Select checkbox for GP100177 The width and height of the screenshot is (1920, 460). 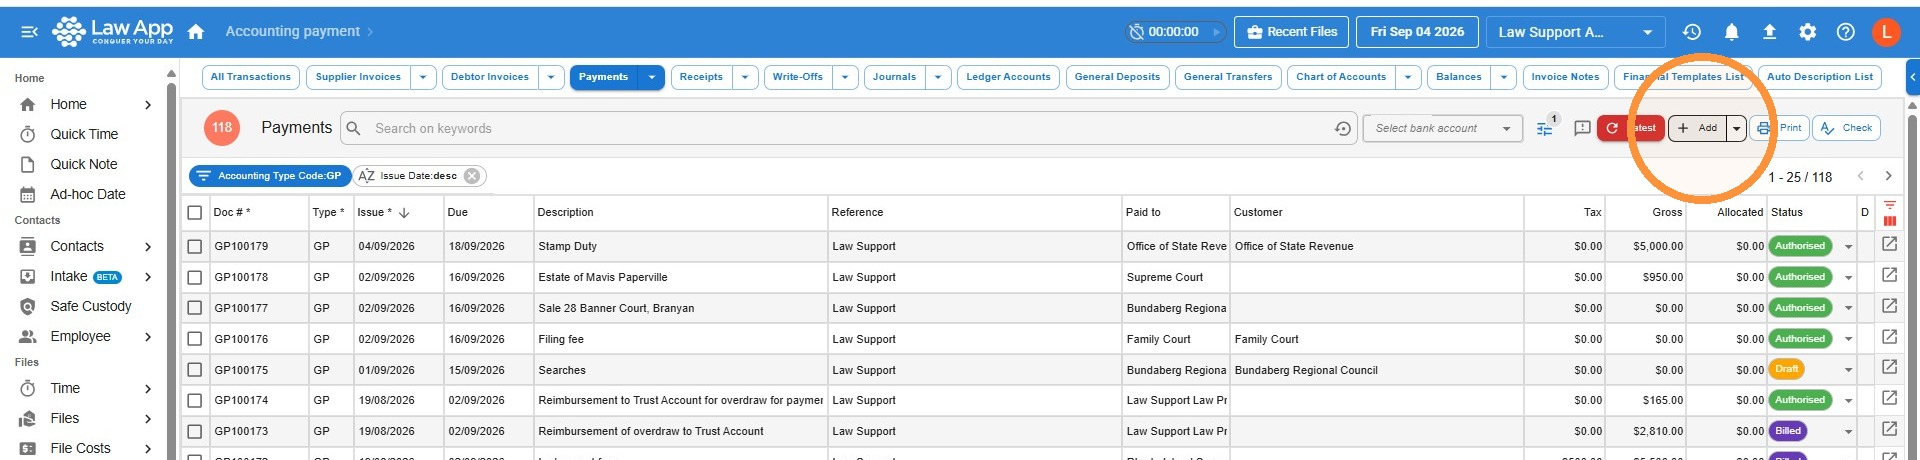tap(195, 308)
